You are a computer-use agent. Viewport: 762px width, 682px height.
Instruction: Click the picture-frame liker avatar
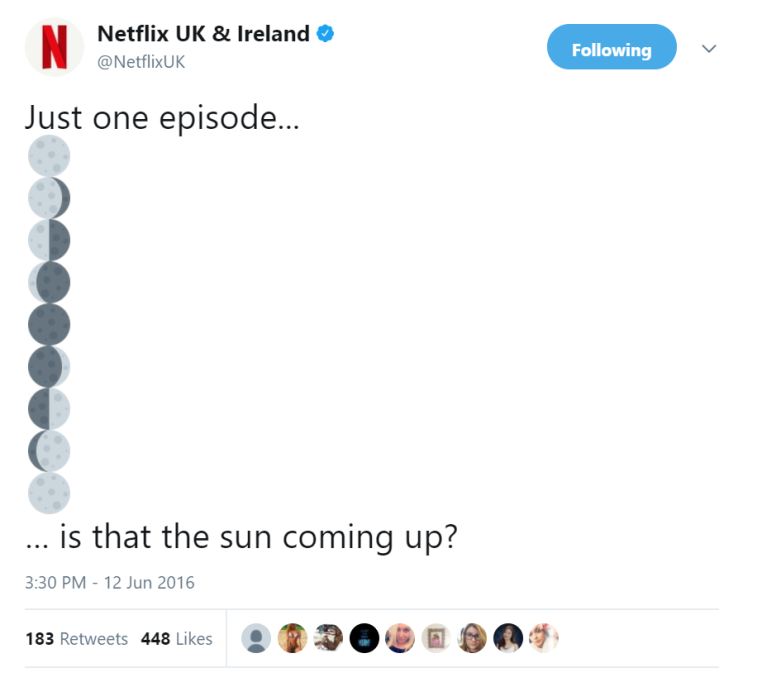pyautogui.click(x=436, y=638)
